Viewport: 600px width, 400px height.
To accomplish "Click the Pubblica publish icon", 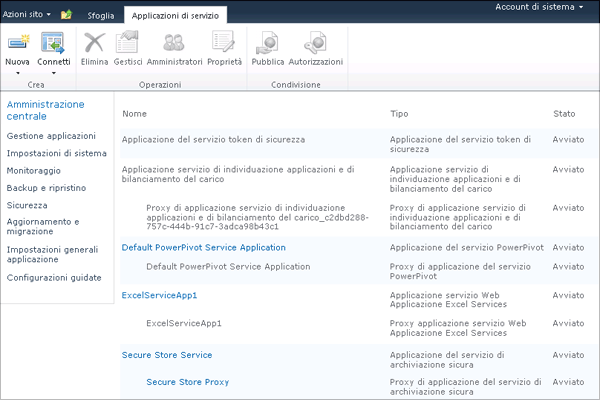I will coord(267,42).
